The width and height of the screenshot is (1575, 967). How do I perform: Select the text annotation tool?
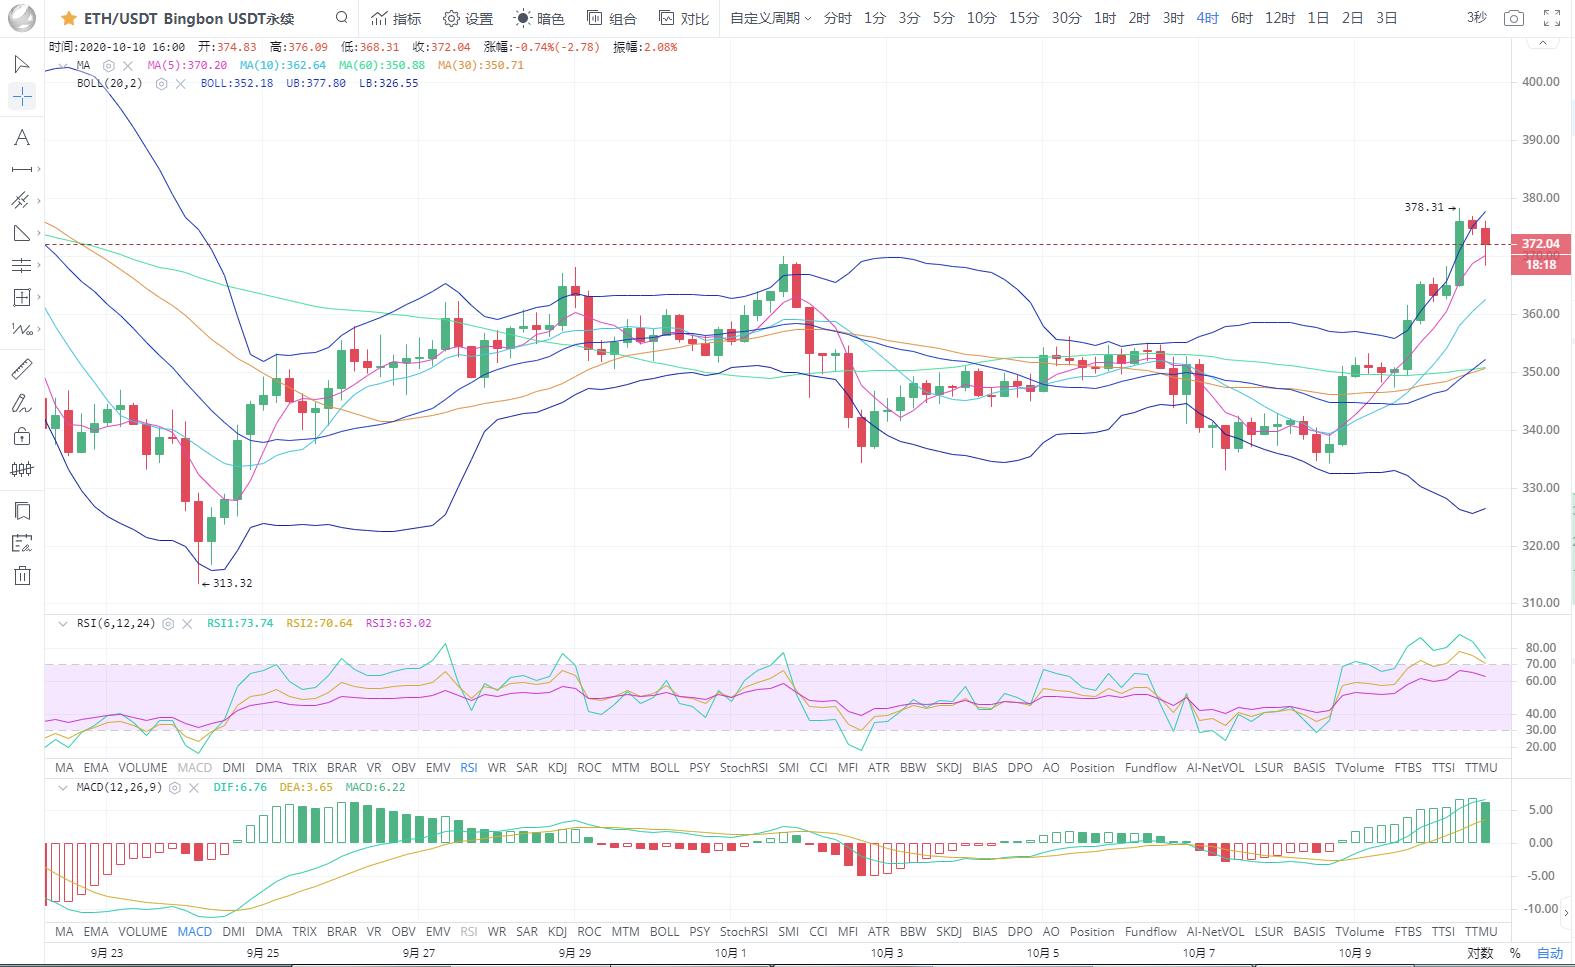pyautogui.click(x=22, y=138)
